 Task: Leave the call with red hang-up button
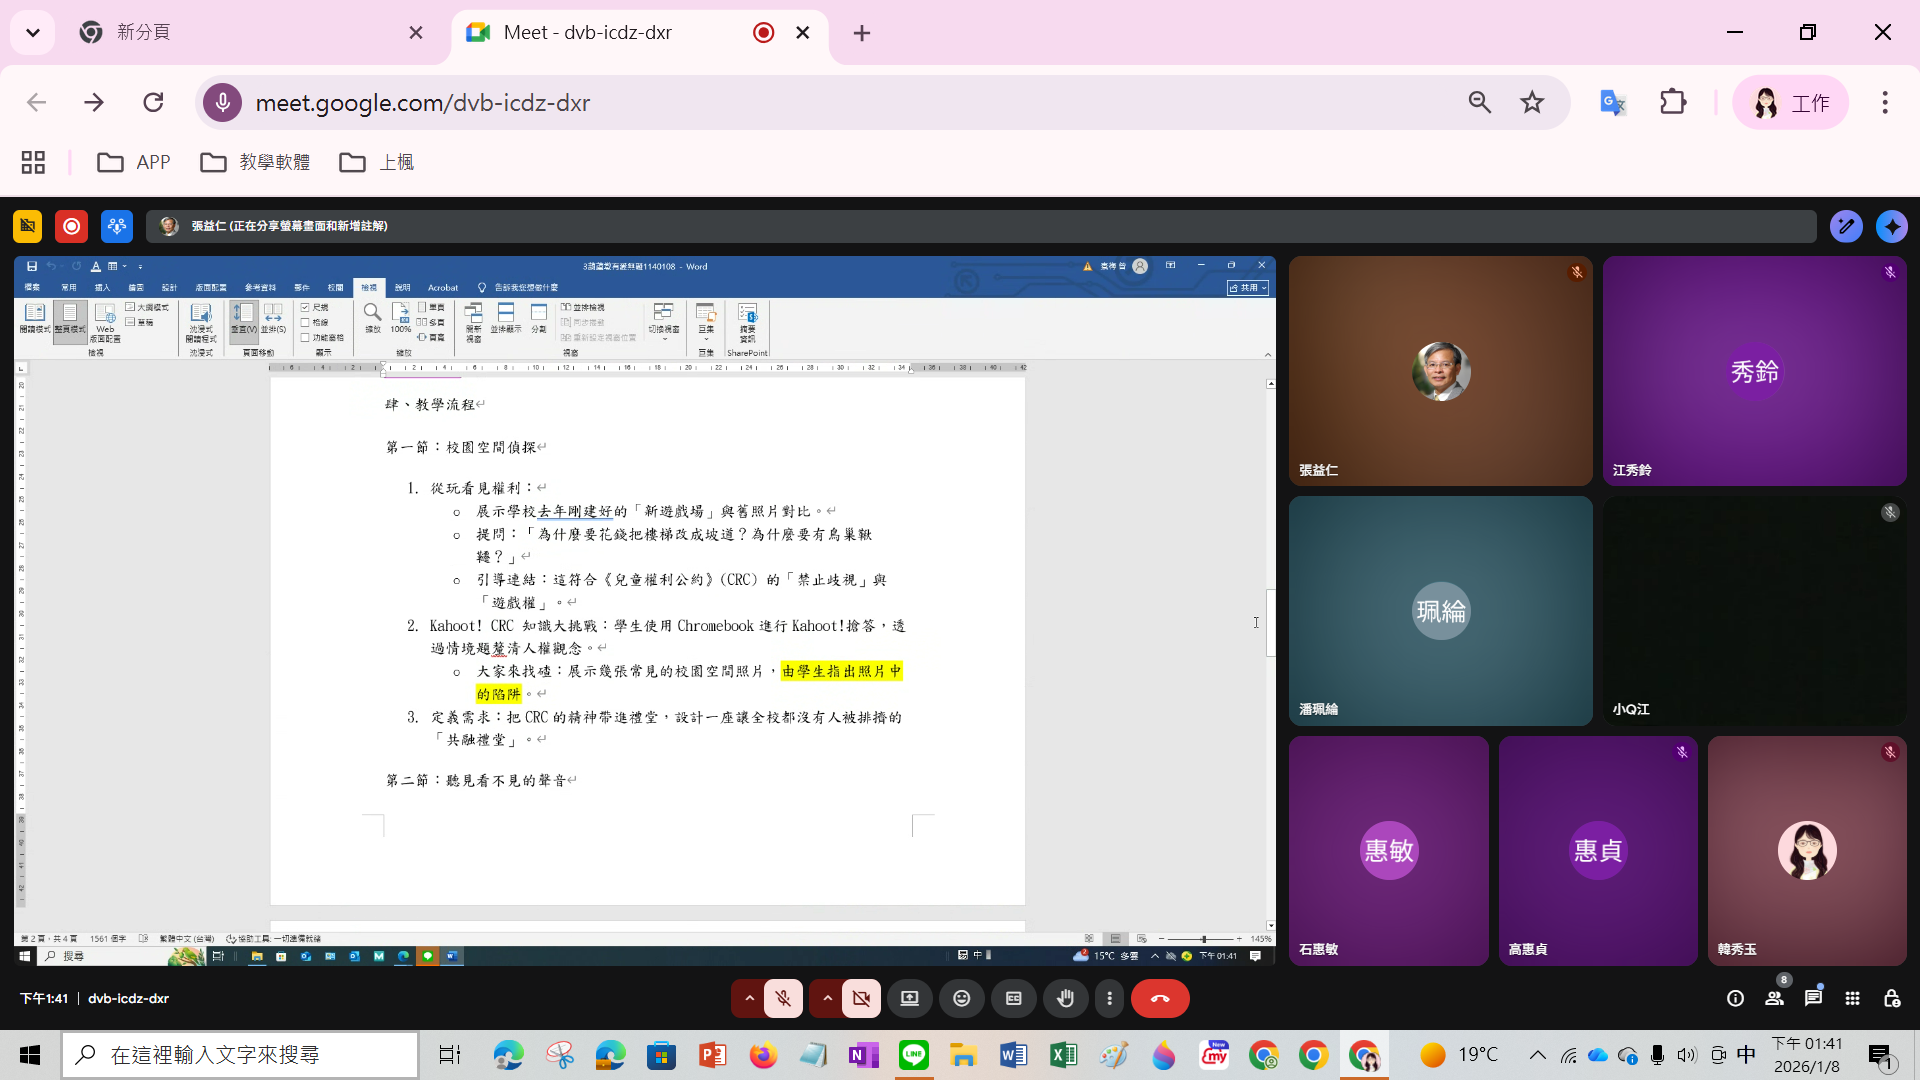point(1159,1000)
